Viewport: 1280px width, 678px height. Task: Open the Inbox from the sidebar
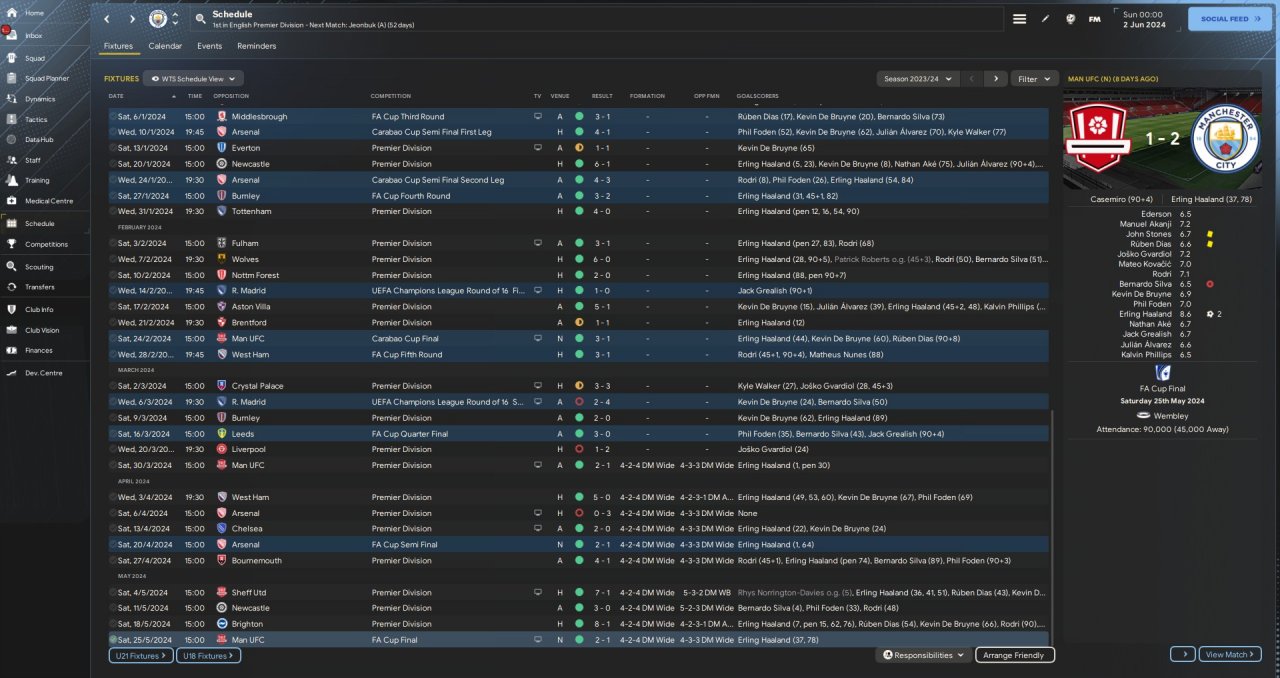(10, 35)
